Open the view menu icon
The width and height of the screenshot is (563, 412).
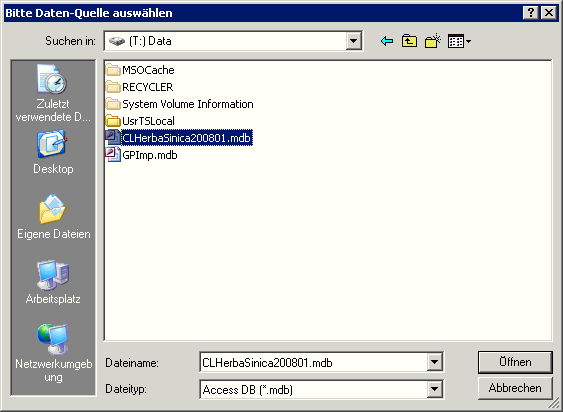459,42
